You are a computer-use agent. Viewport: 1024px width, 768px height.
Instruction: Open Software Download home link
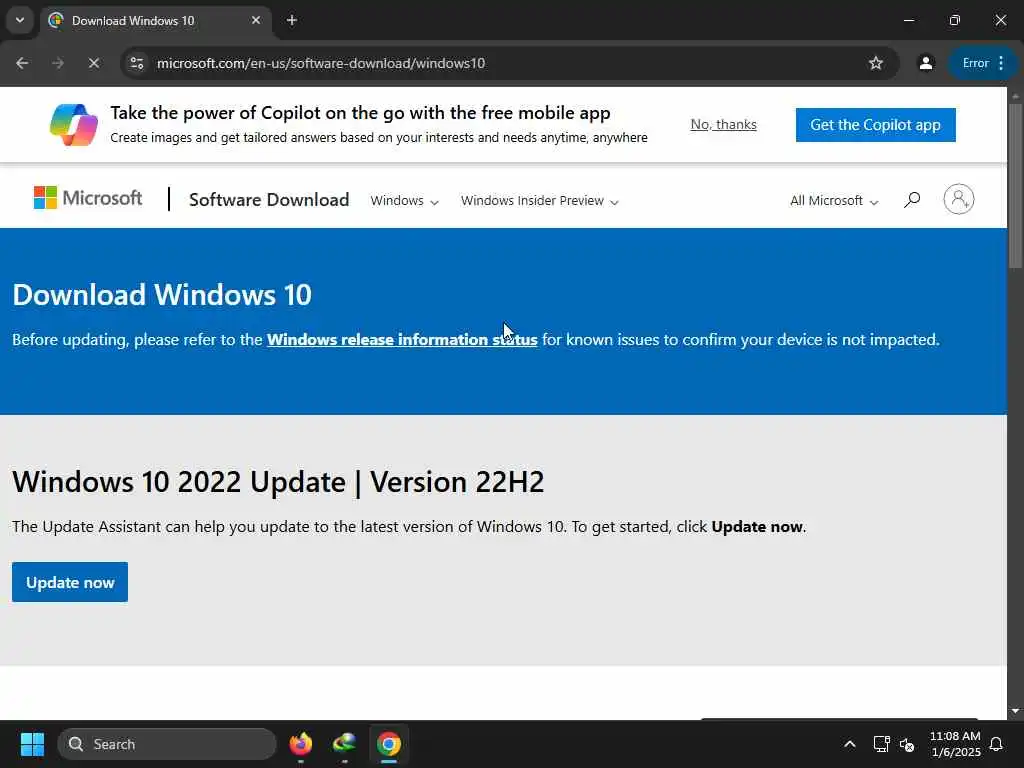coord(269,200)
